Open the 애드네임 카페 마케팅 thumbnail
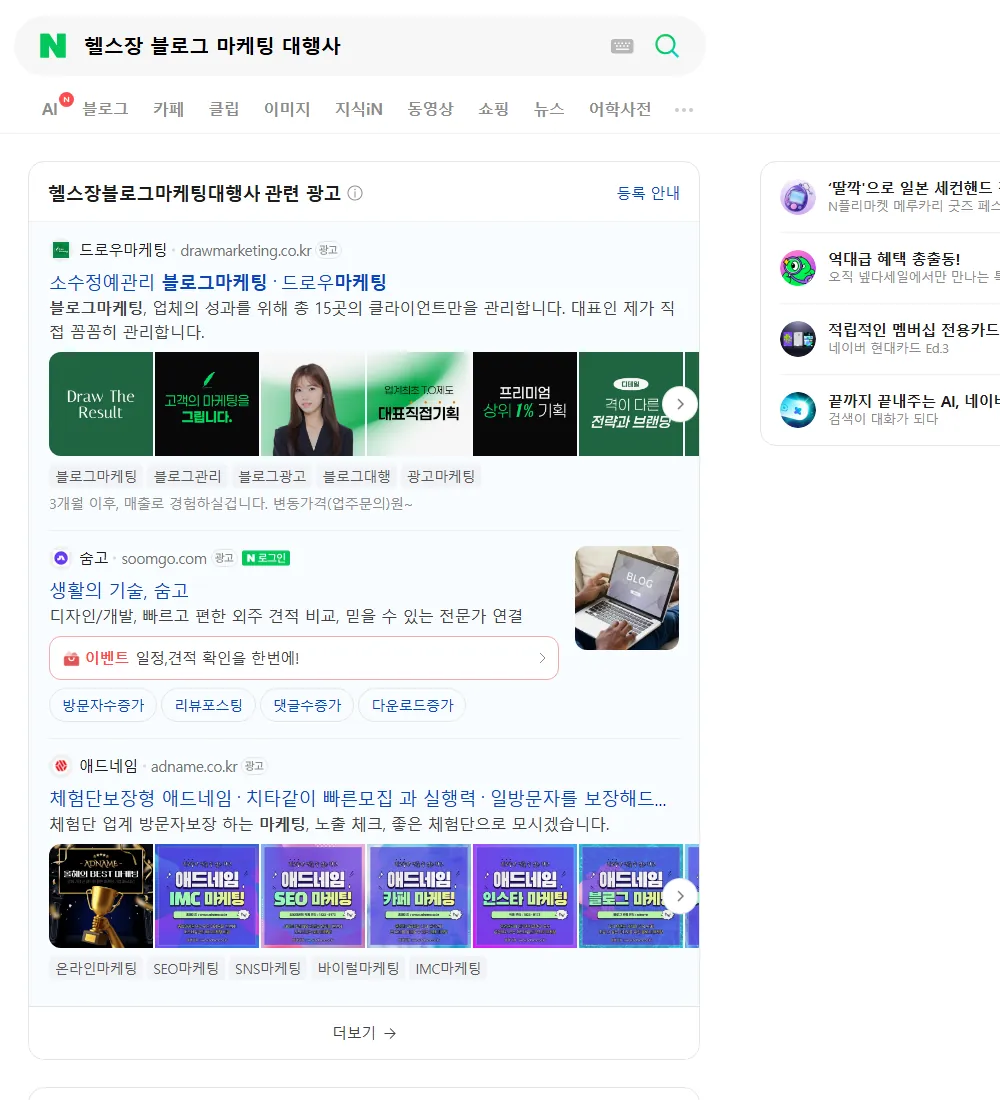The width and height of the screenshot is (1000, 1100). [419, 896]
